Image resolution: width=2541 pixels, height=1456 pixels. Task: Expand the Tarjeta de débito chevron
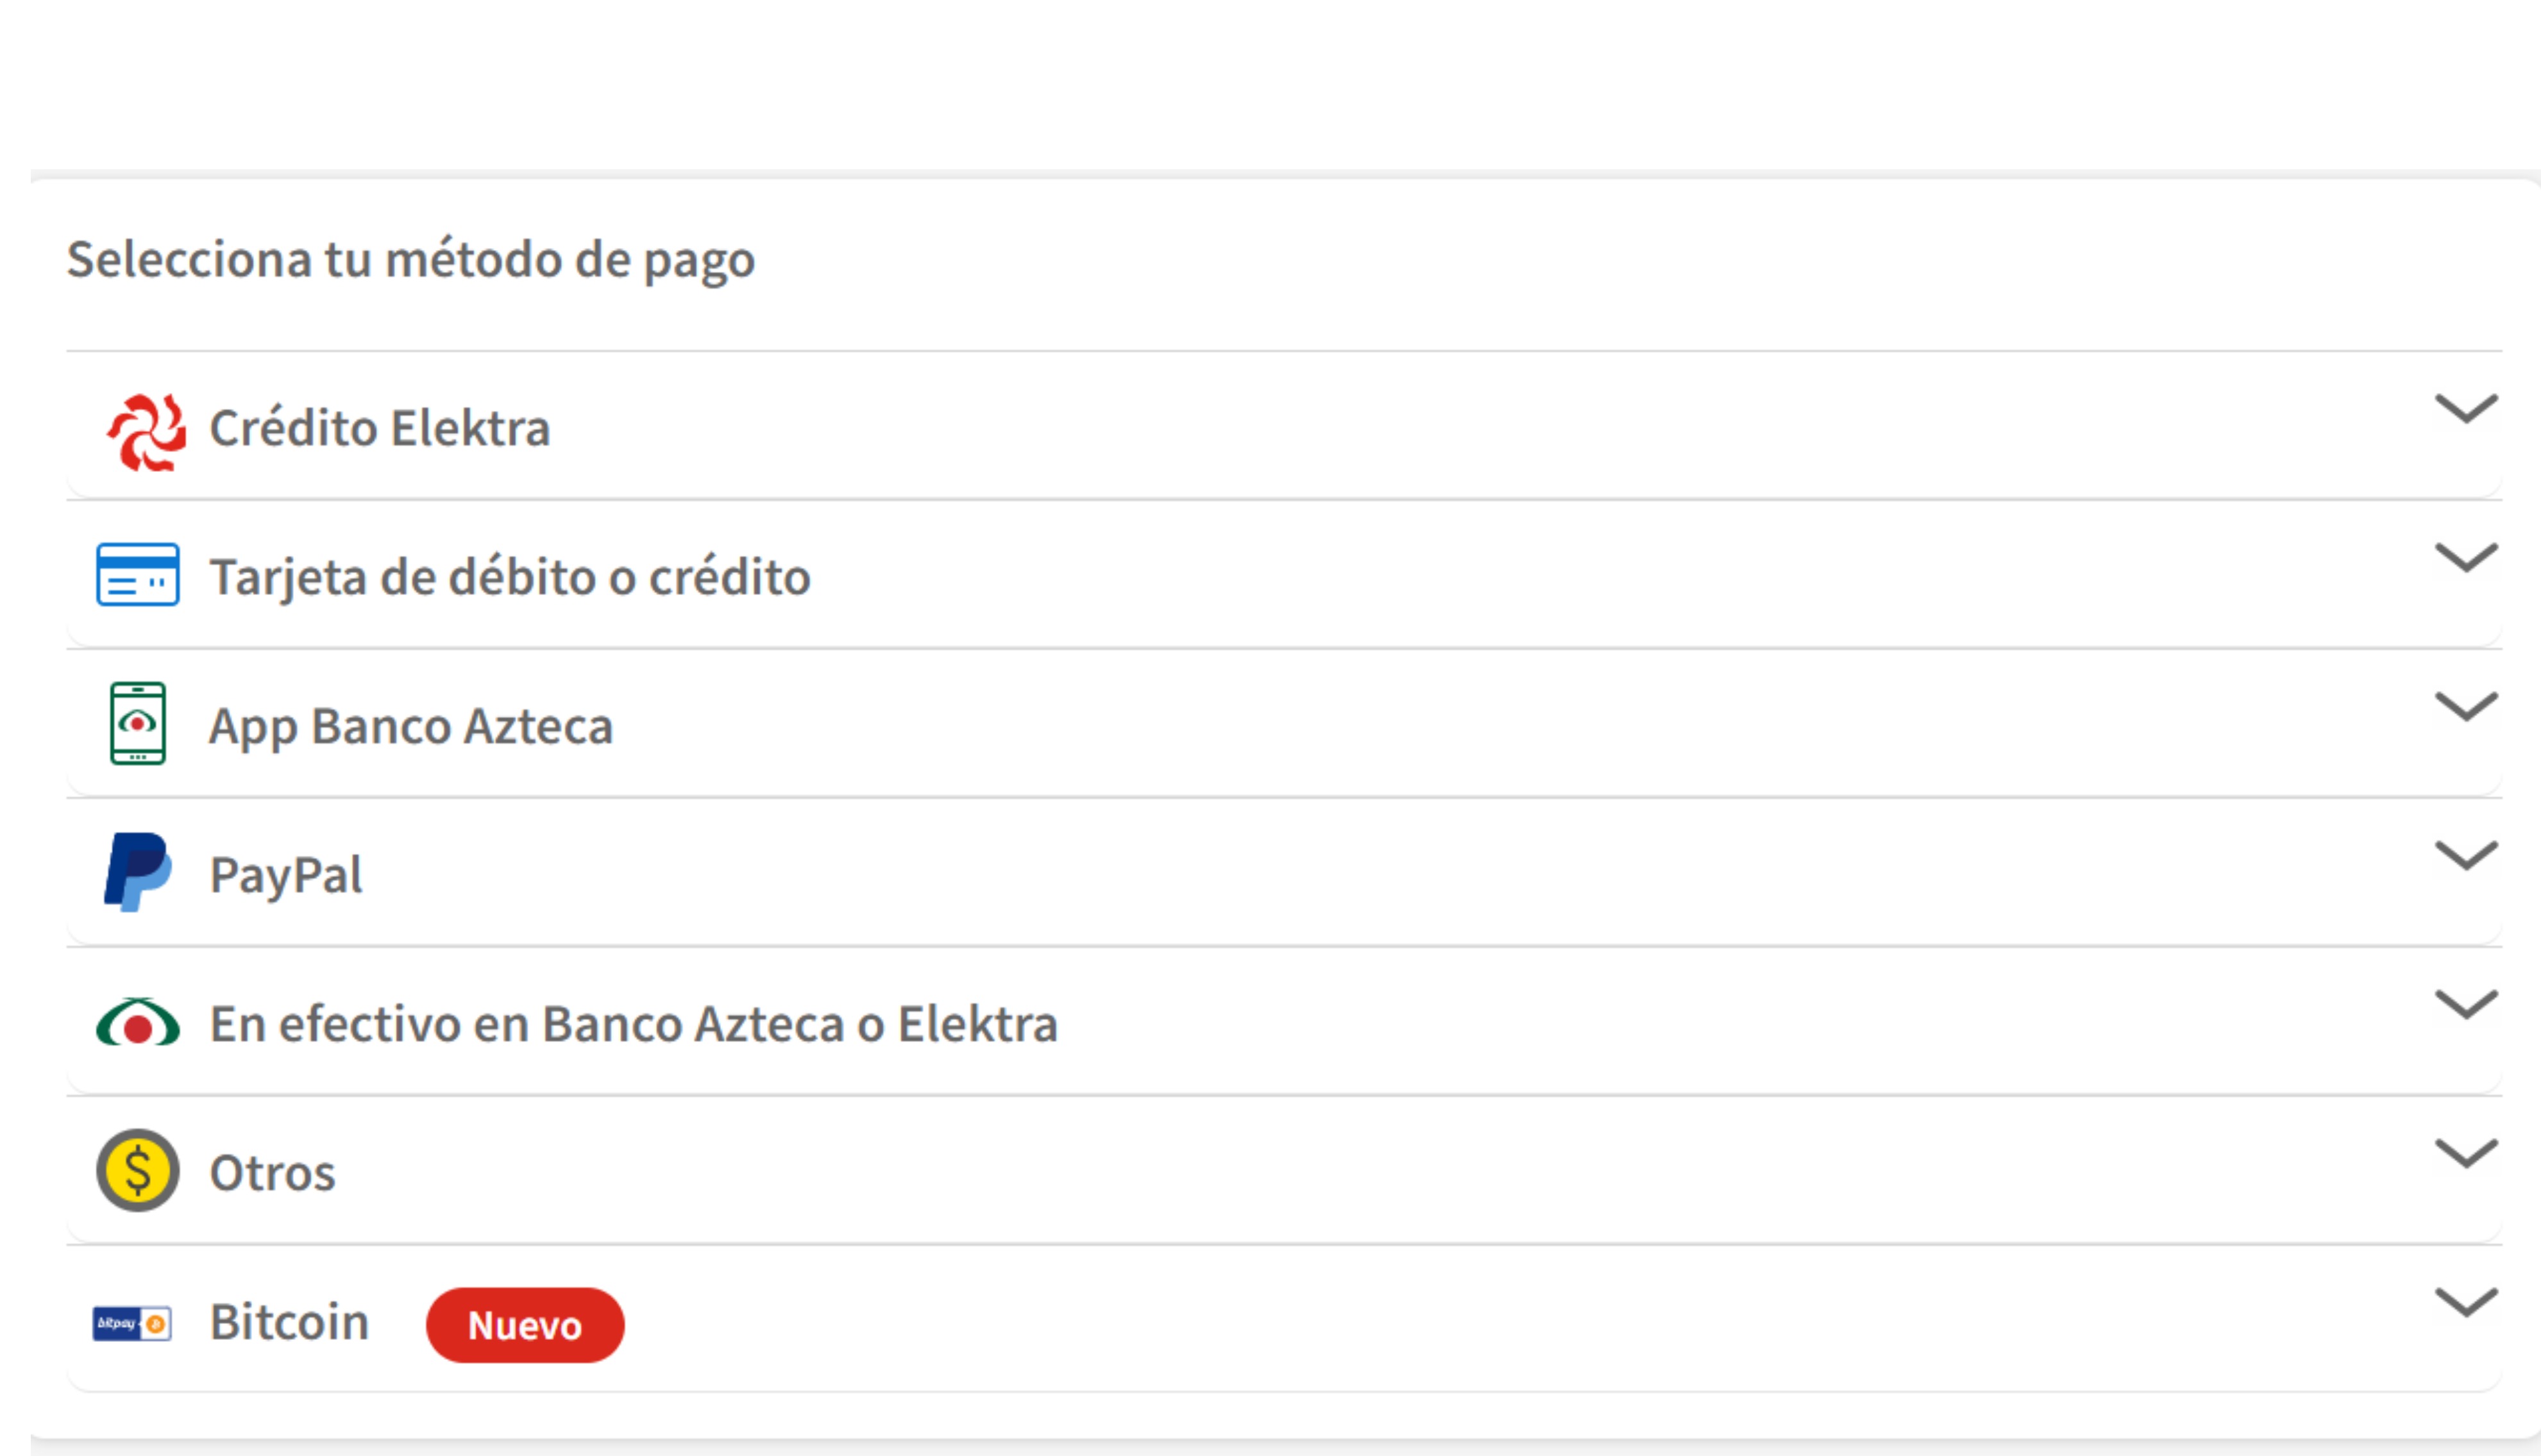point(2466,557)
